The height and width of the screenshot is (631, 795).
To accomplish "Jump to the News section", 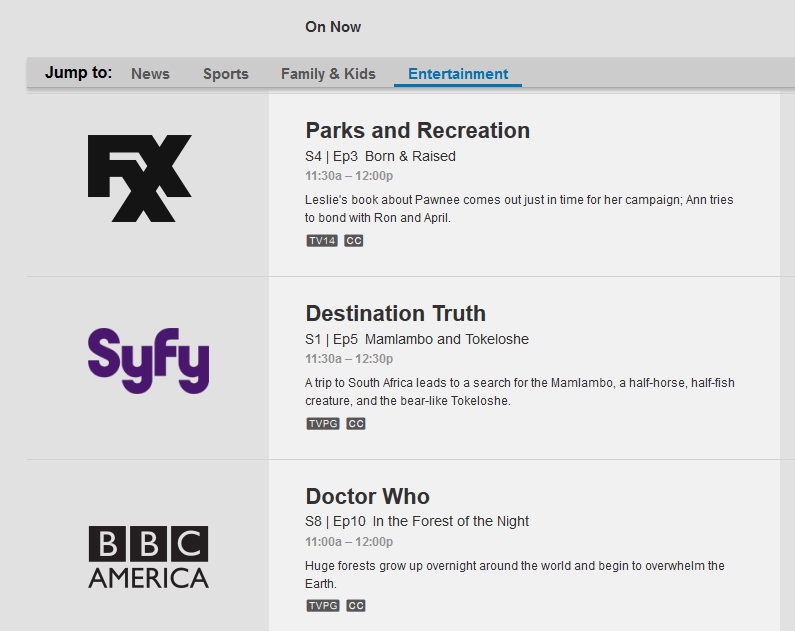I will [x=150, y=74].
